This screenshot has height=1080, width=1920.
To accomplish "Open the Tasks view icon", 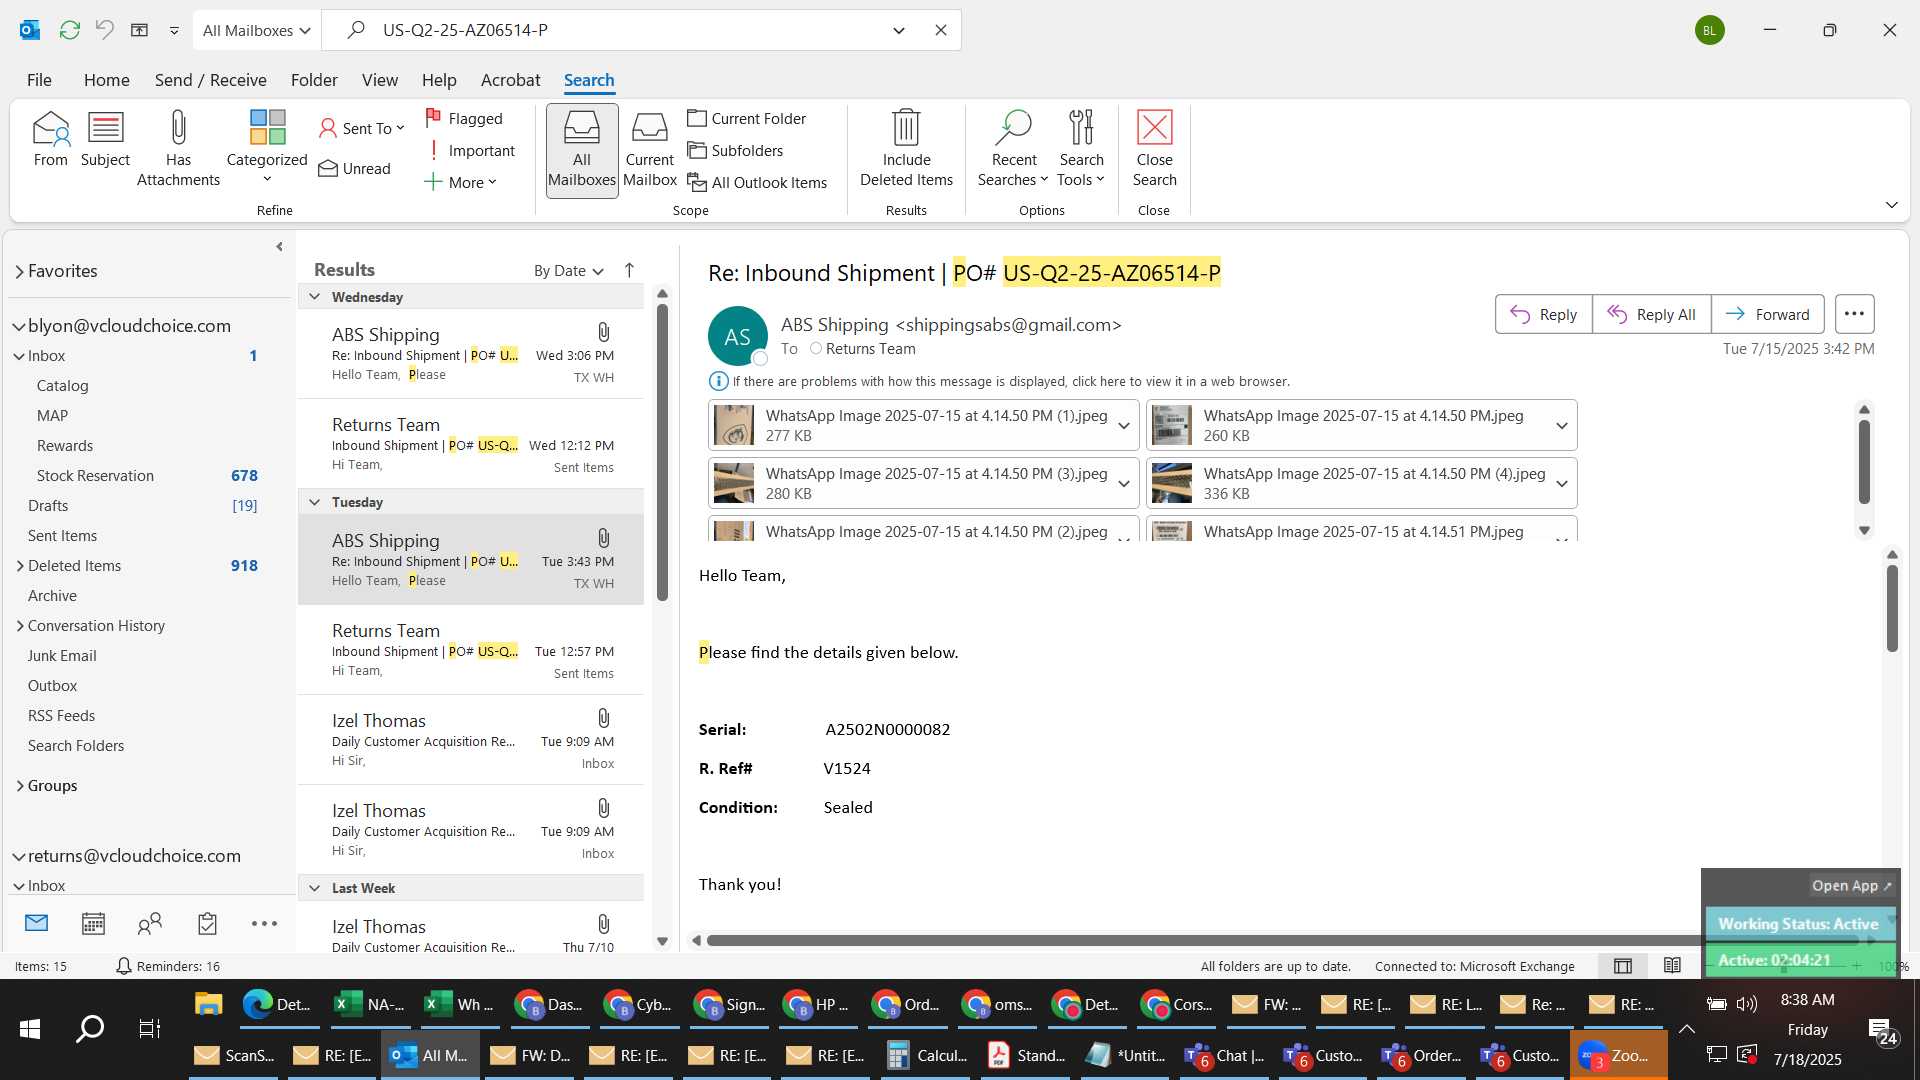I will coord(207,924).
